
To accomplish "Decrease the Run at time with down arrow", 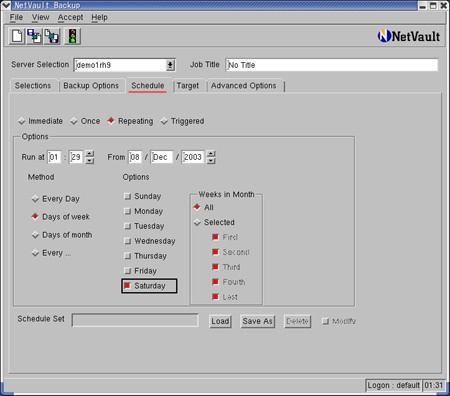I will point(90,160).
